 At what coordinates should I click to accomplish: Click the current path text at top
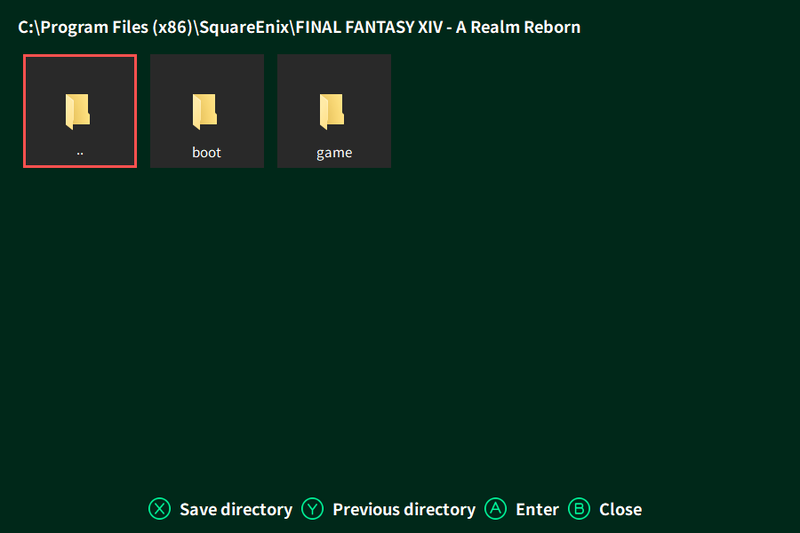[299, 27]
